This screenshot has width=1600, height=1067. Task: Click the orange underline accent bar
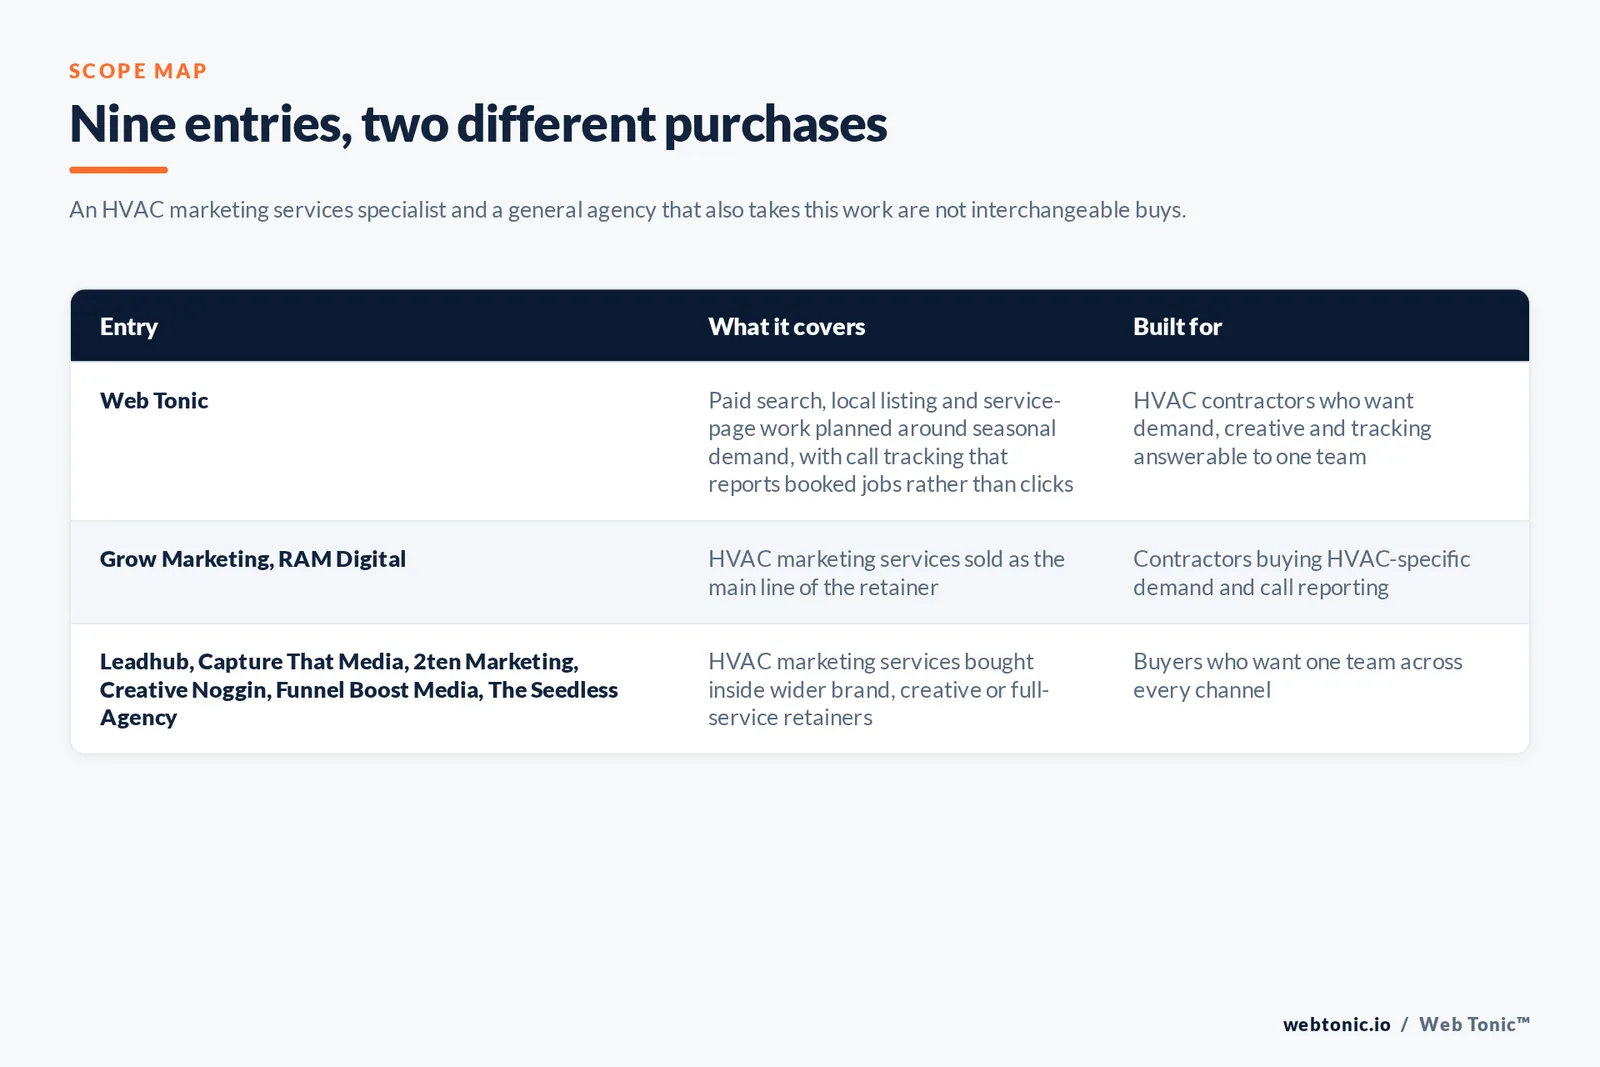click(x=118, y=170)
